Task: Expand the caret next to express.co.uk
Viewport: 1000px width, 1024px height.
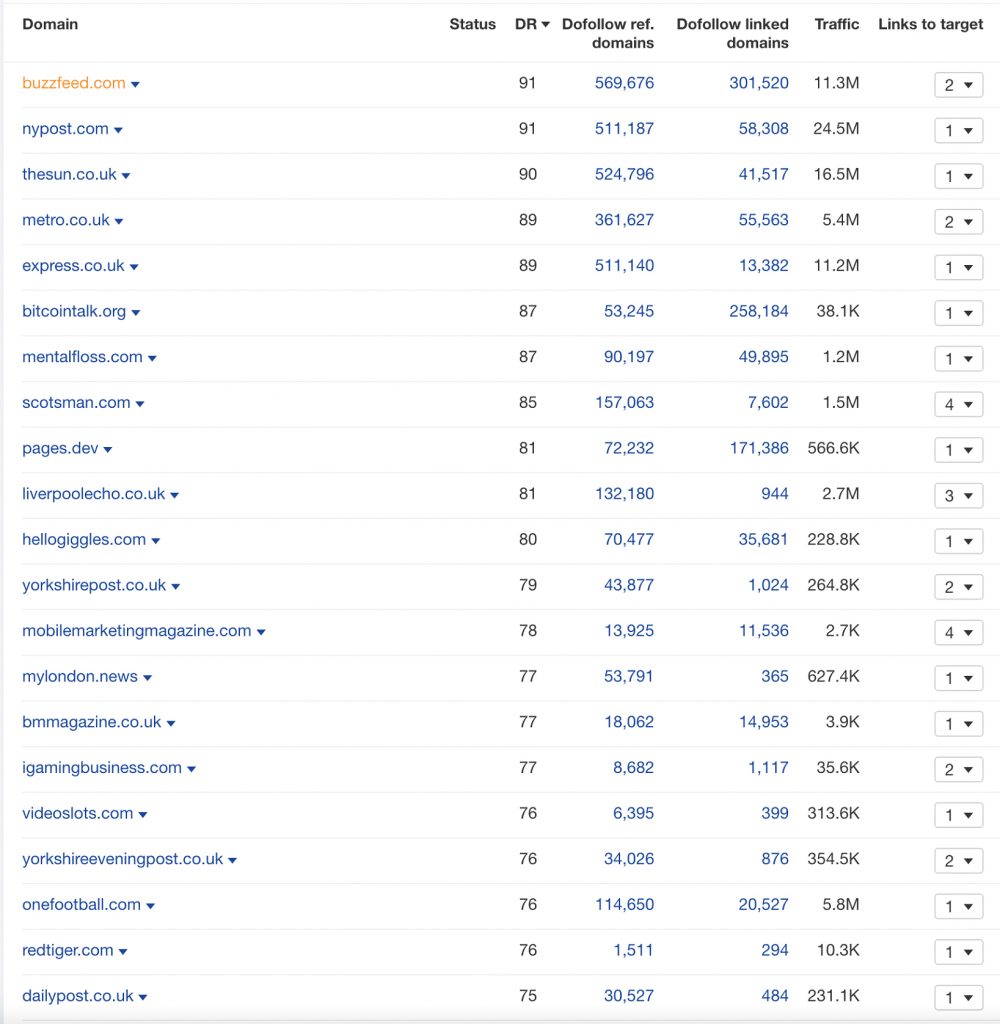Action: (x=134, y=267)
